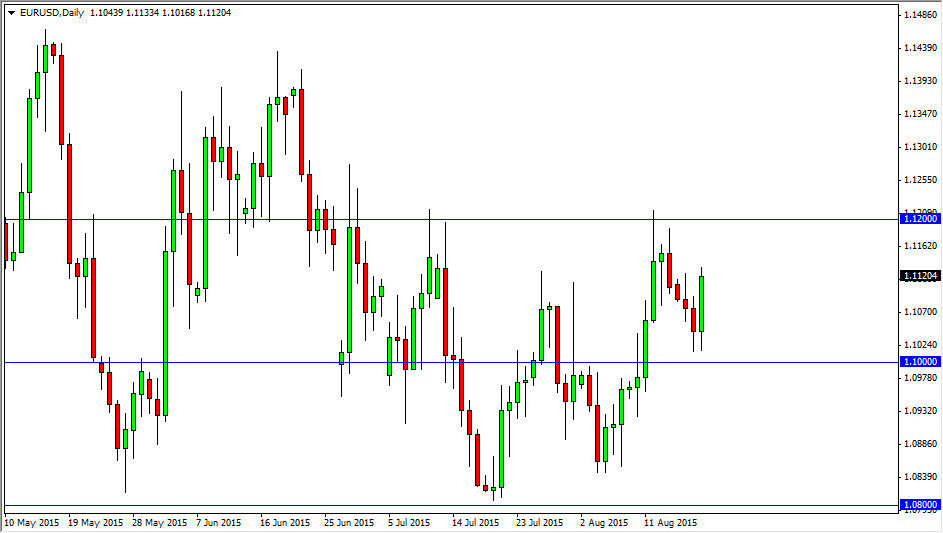
Task: Click the 1.12550 price scale value
Action: click(921, 180)
